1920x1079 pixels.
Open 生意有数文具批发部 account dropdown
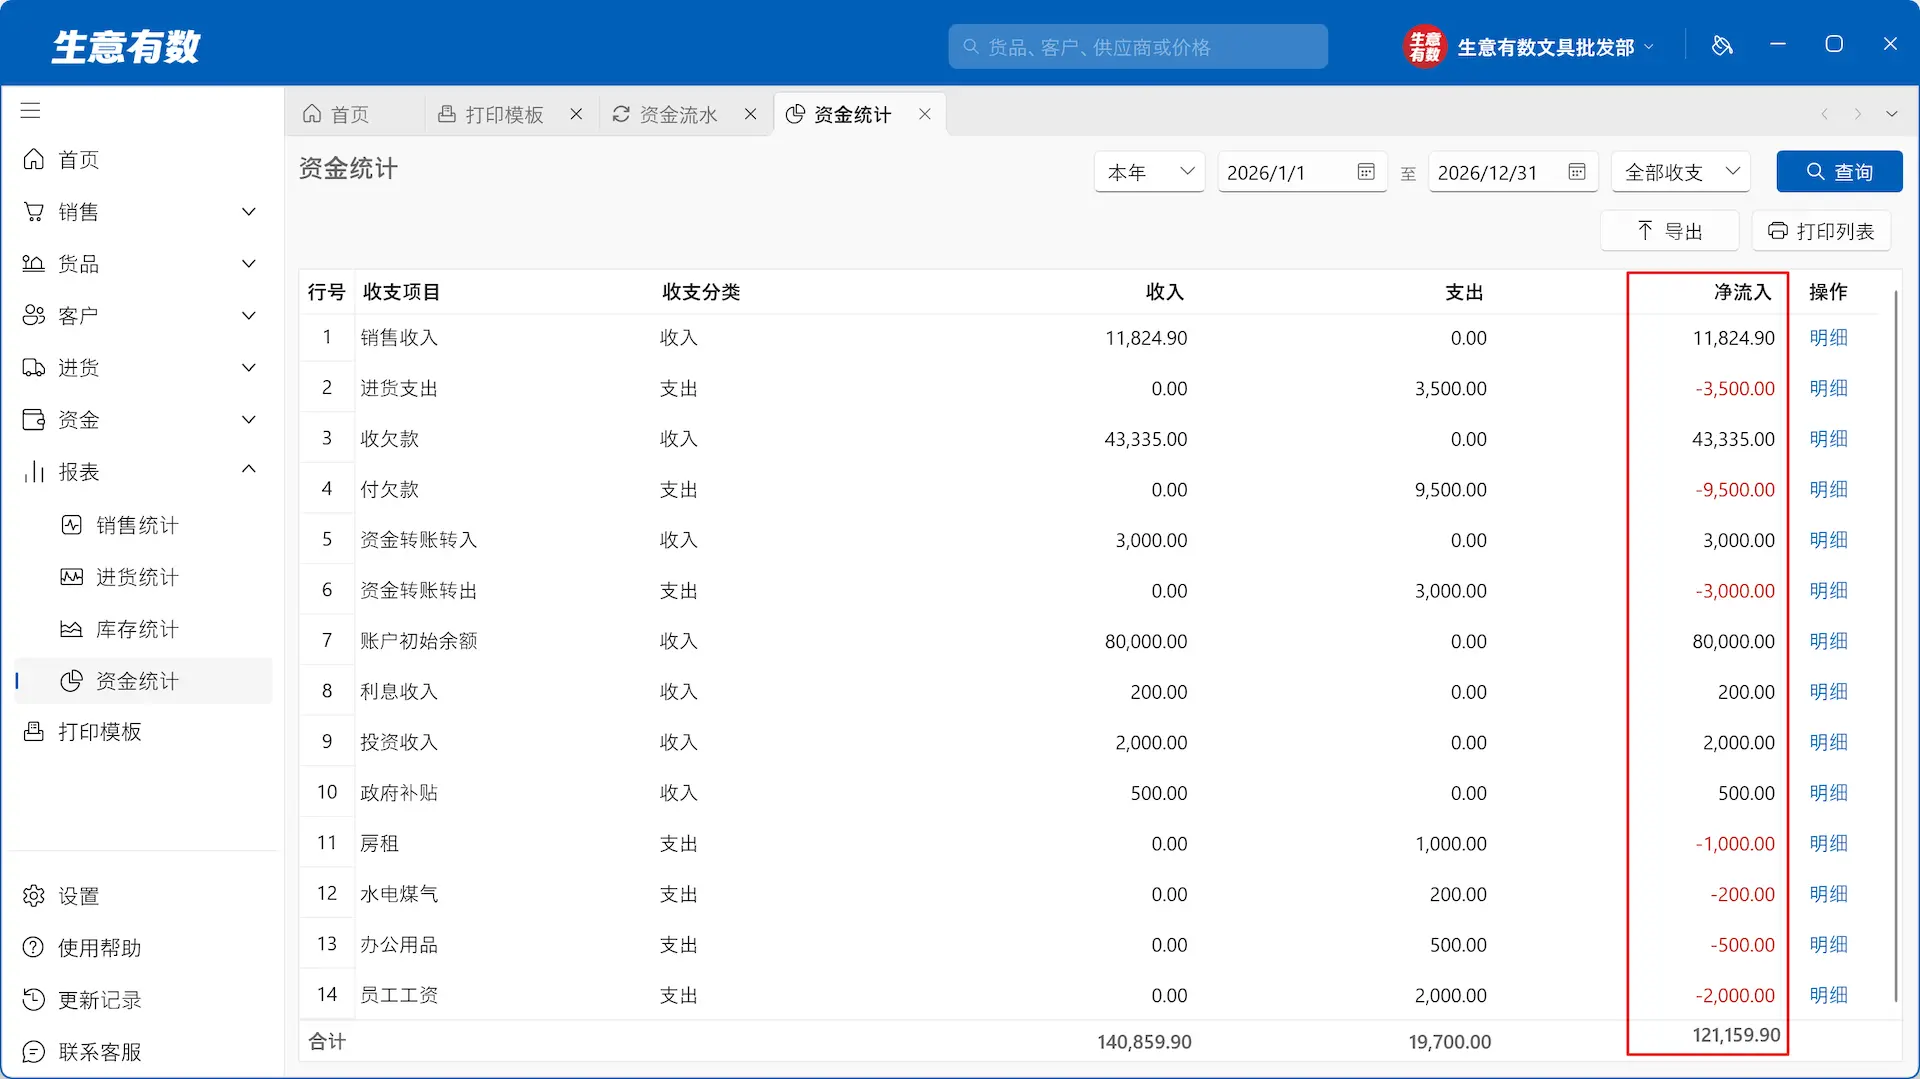[1555, 47]
